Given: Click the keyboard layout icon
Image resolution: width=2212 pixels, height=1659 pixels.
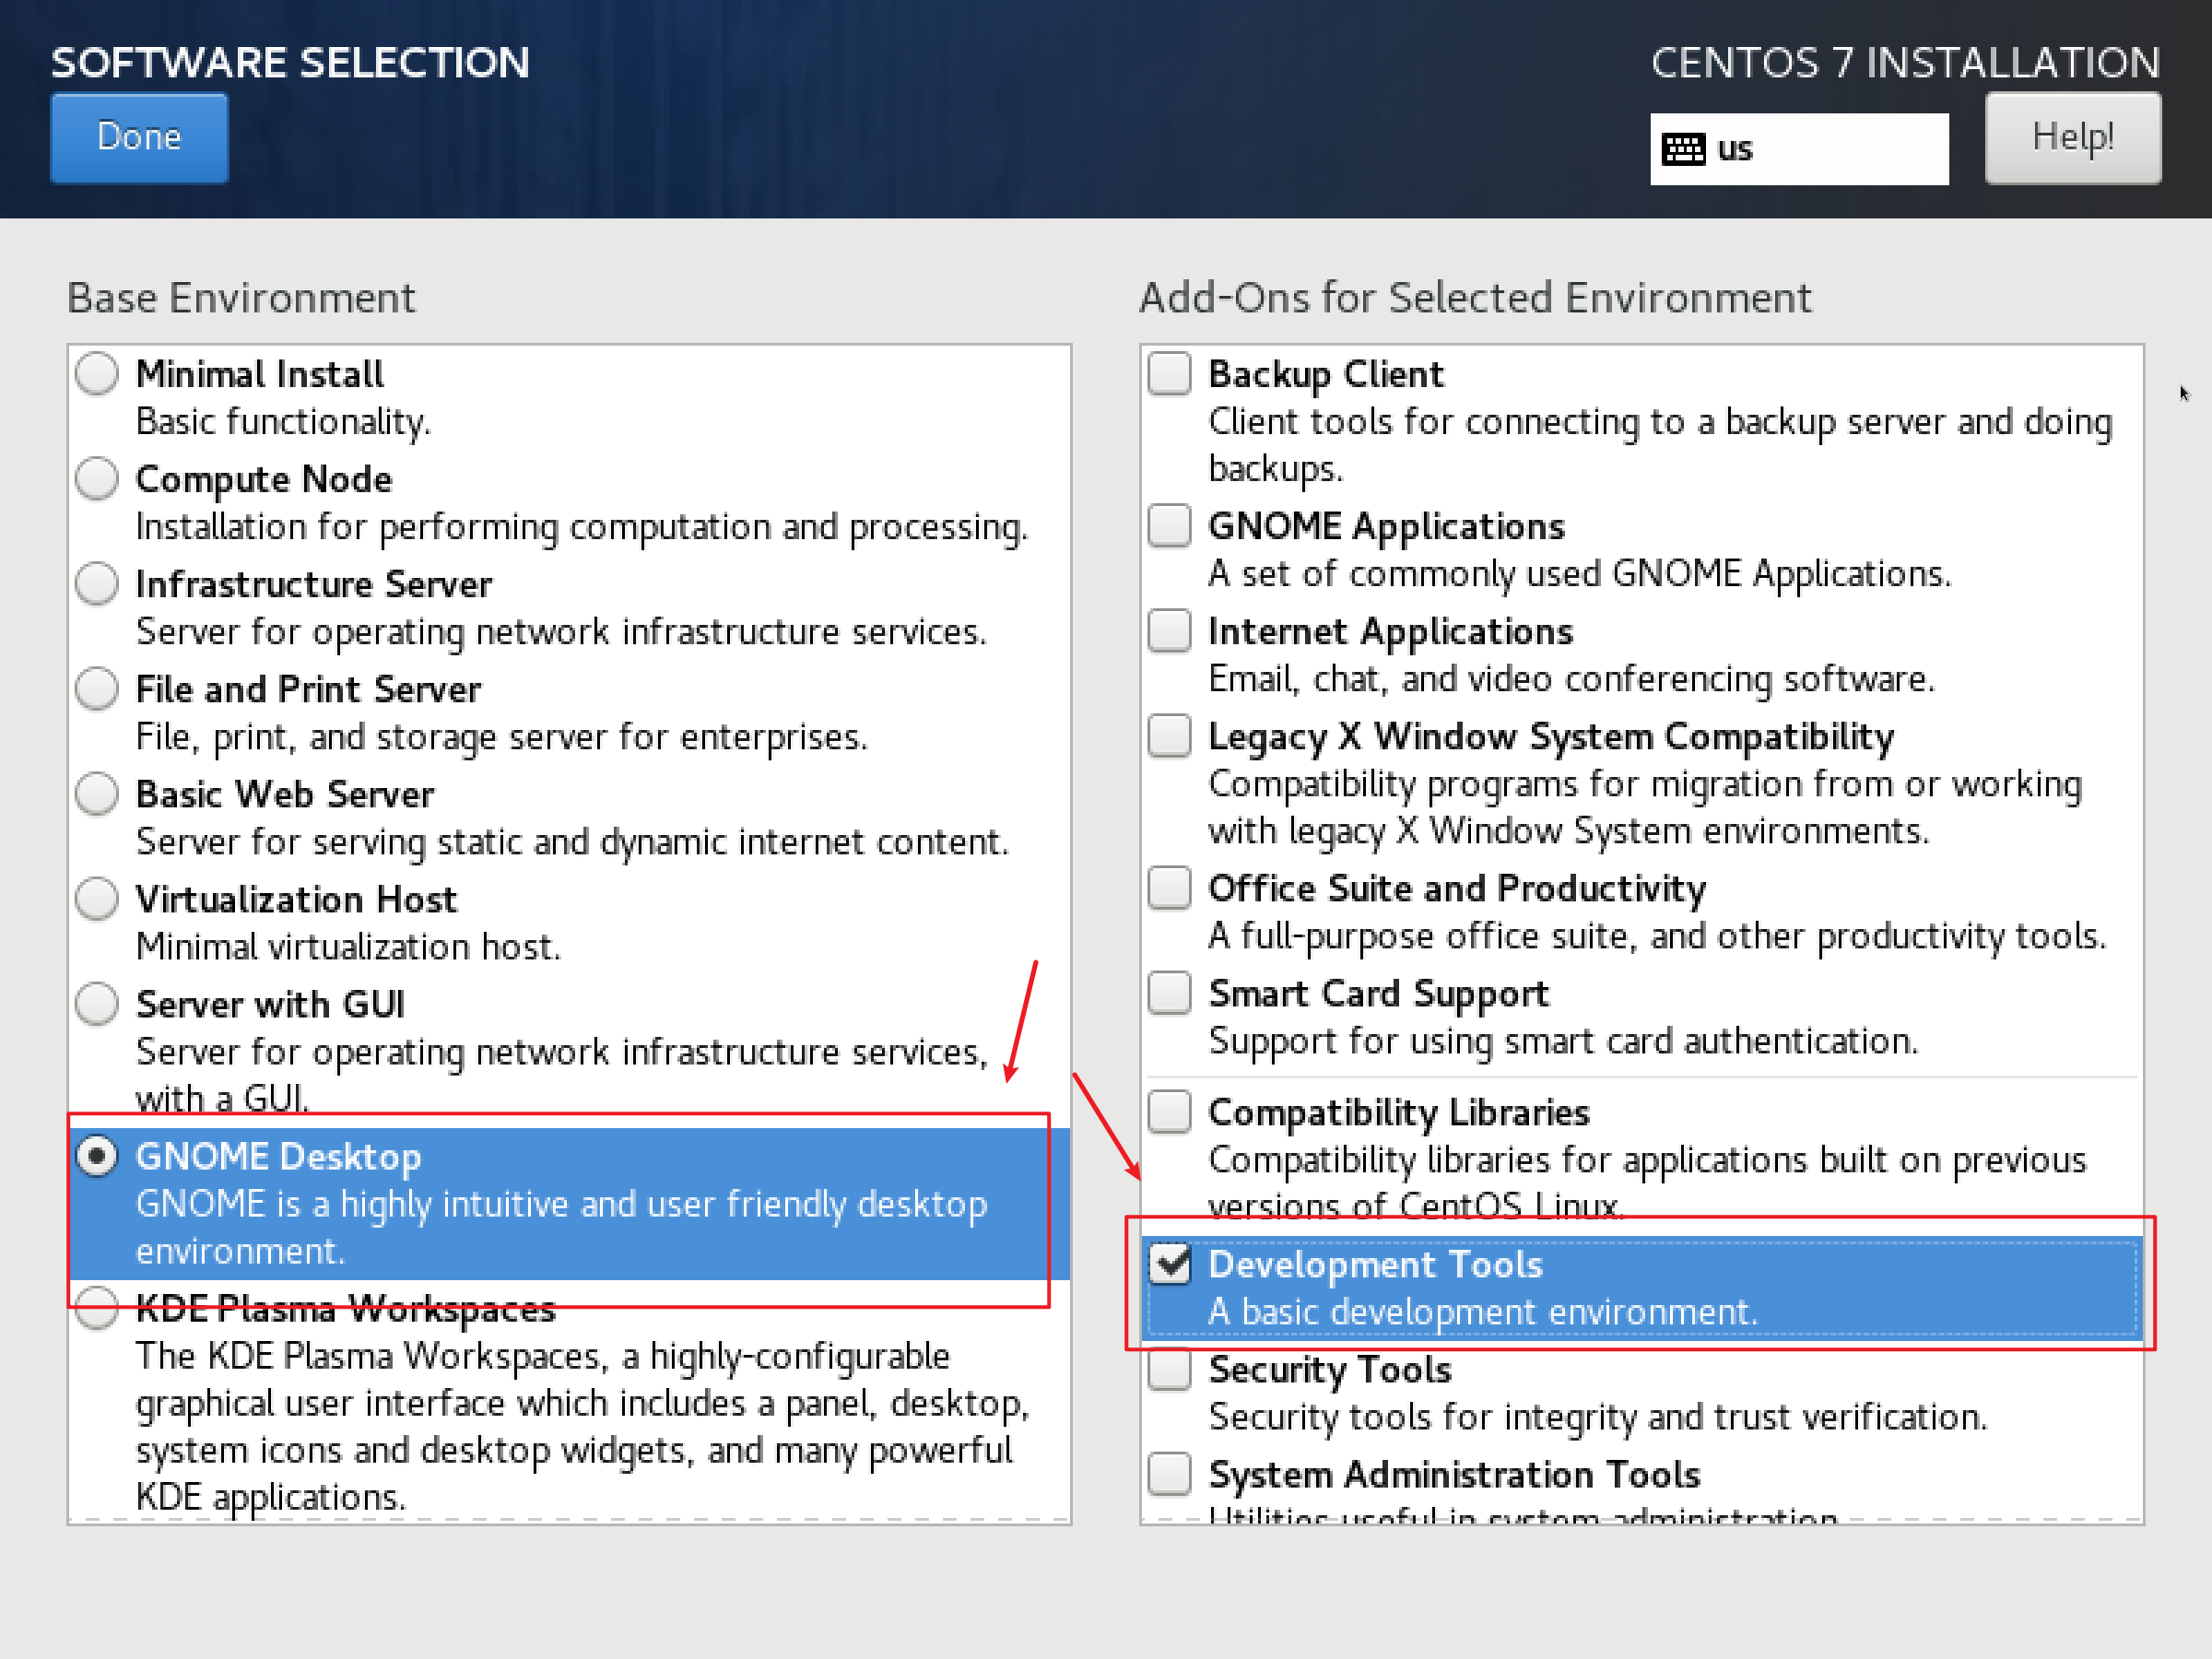Looking at the screenshot, I should tap(1683, 149).
